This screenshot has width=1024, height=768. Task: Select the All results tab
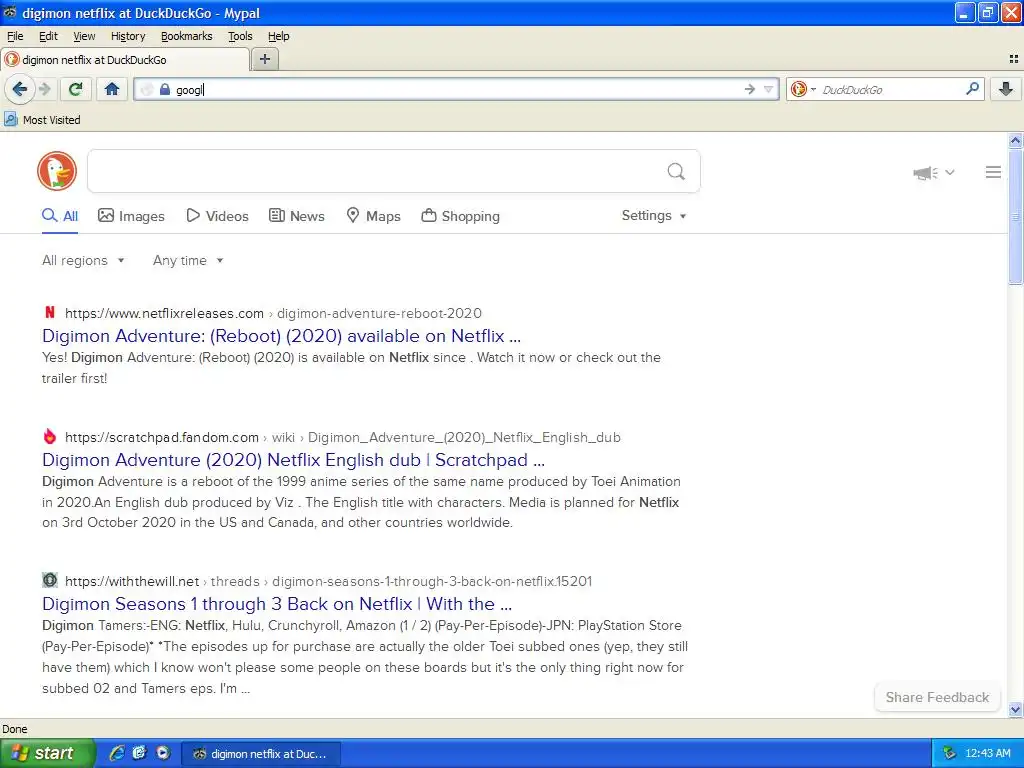(x=60, y=216)
